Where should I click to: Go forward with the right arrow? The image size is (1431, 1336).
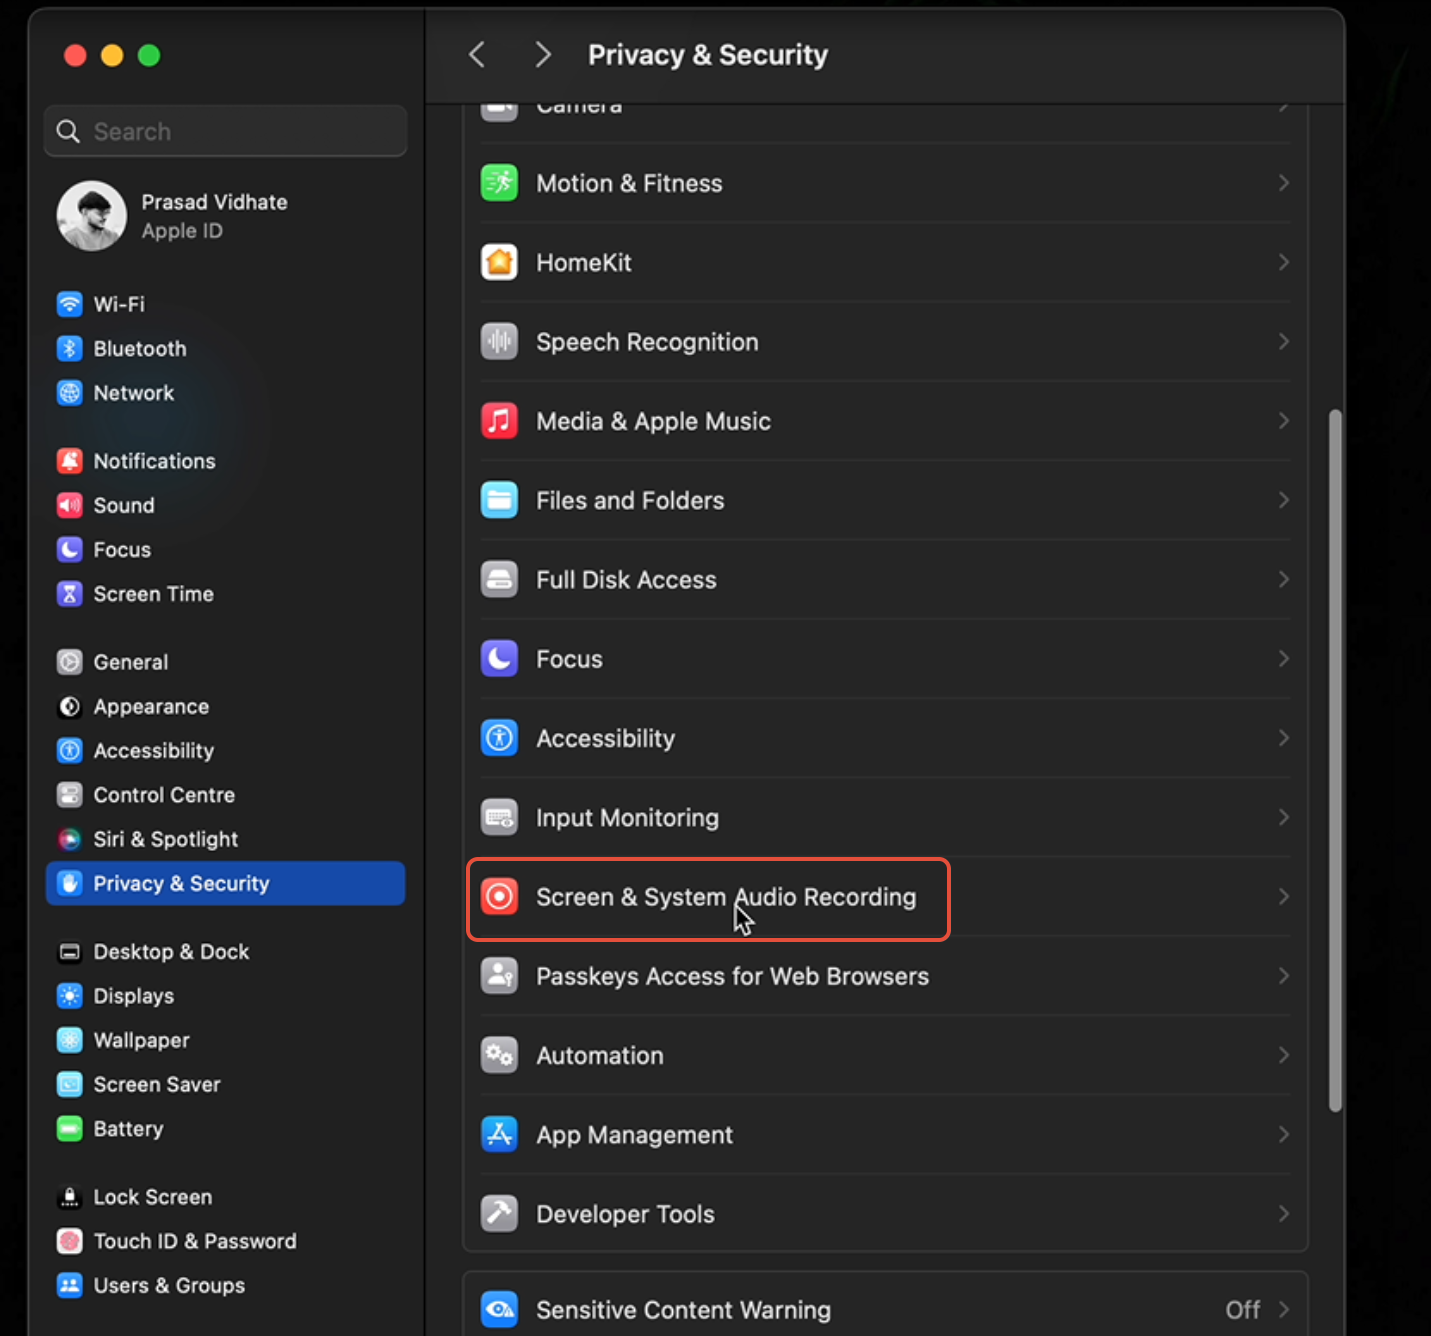coord(543,55)
